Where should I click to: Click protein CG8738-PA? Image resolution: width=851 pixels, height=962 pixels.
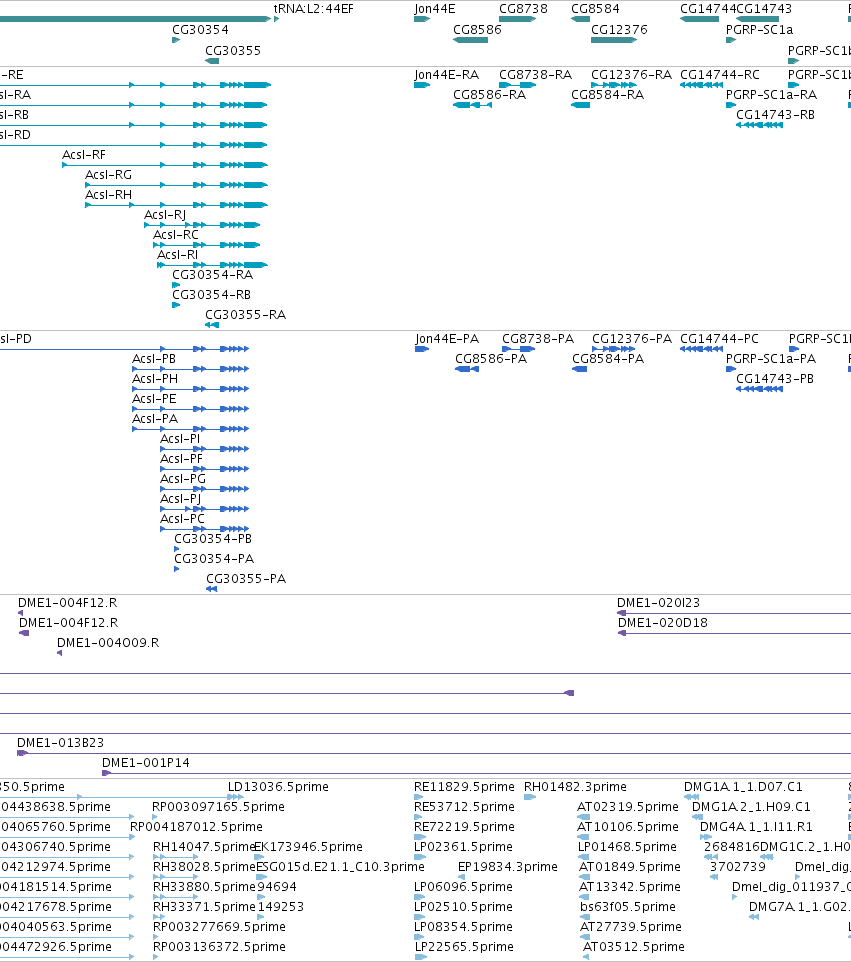(537, 339)
